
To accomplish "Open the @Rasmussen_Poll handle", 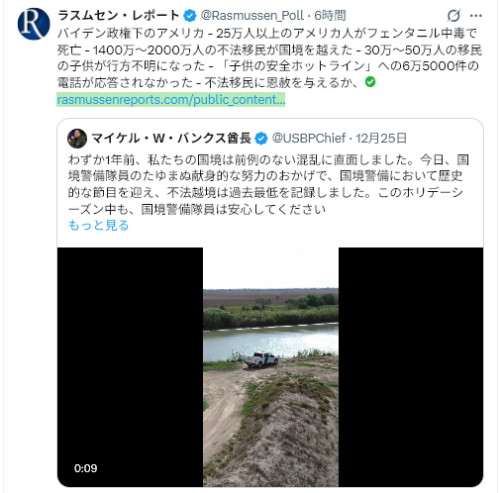I will pyautogui.click(x=252, y=16).
